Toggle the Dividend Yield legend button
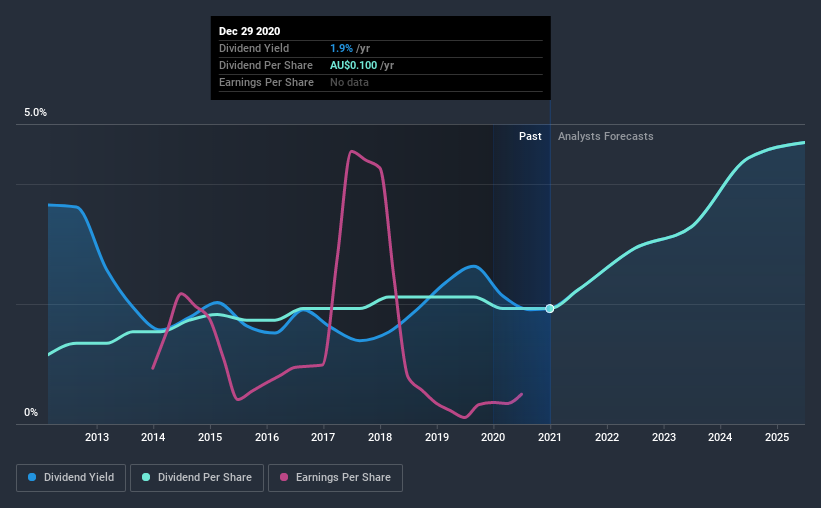821x508 pixels. (71, 478)
